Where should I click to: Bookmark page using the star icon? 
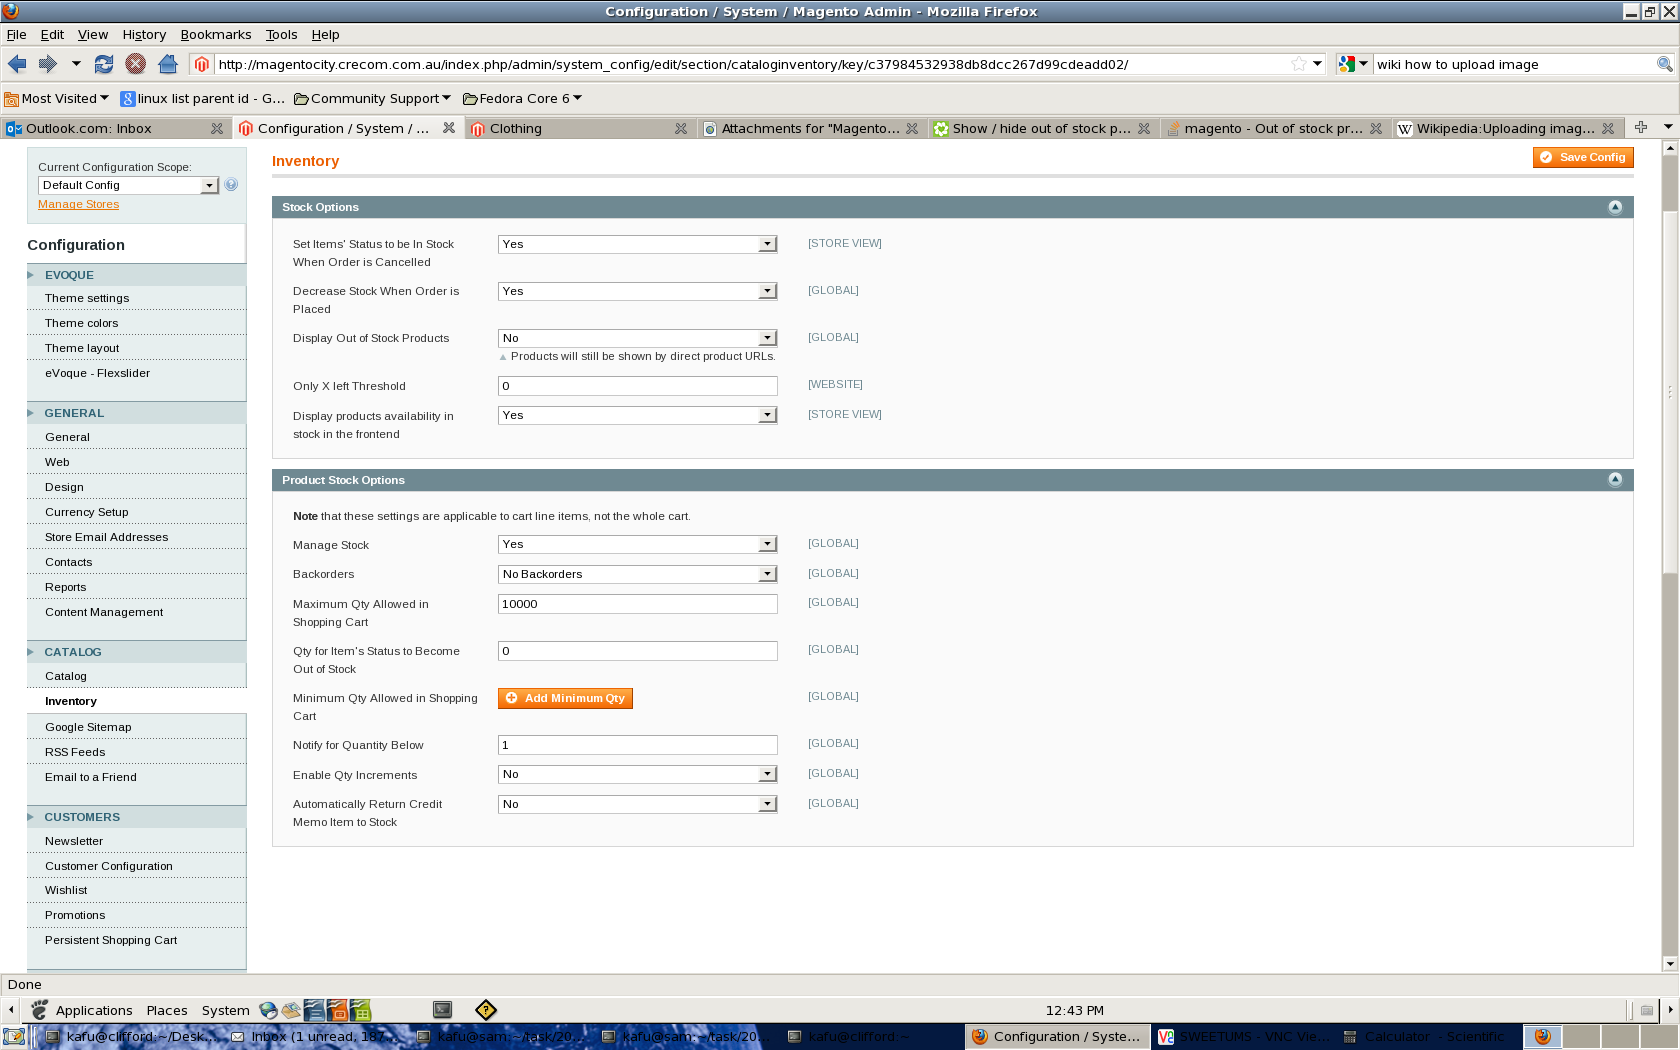click(1298, 64)
